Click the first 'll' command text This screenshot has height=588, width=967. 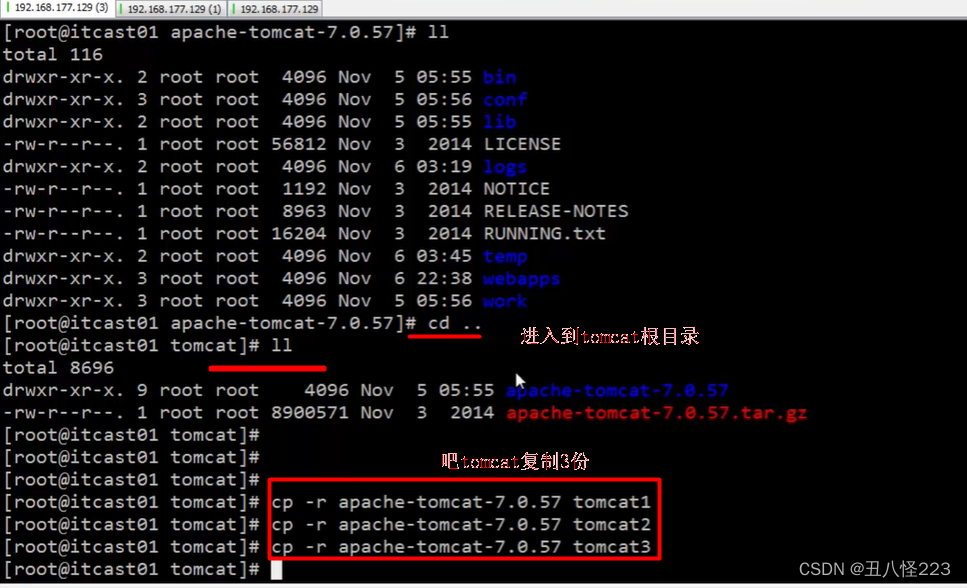[x=438, y=32]
